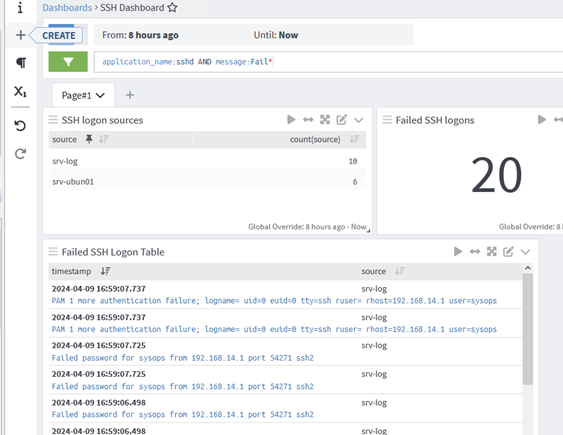Change the From: 8 hours ago time
The height and width of the screenshot is (435, 563).
(140, 35)
